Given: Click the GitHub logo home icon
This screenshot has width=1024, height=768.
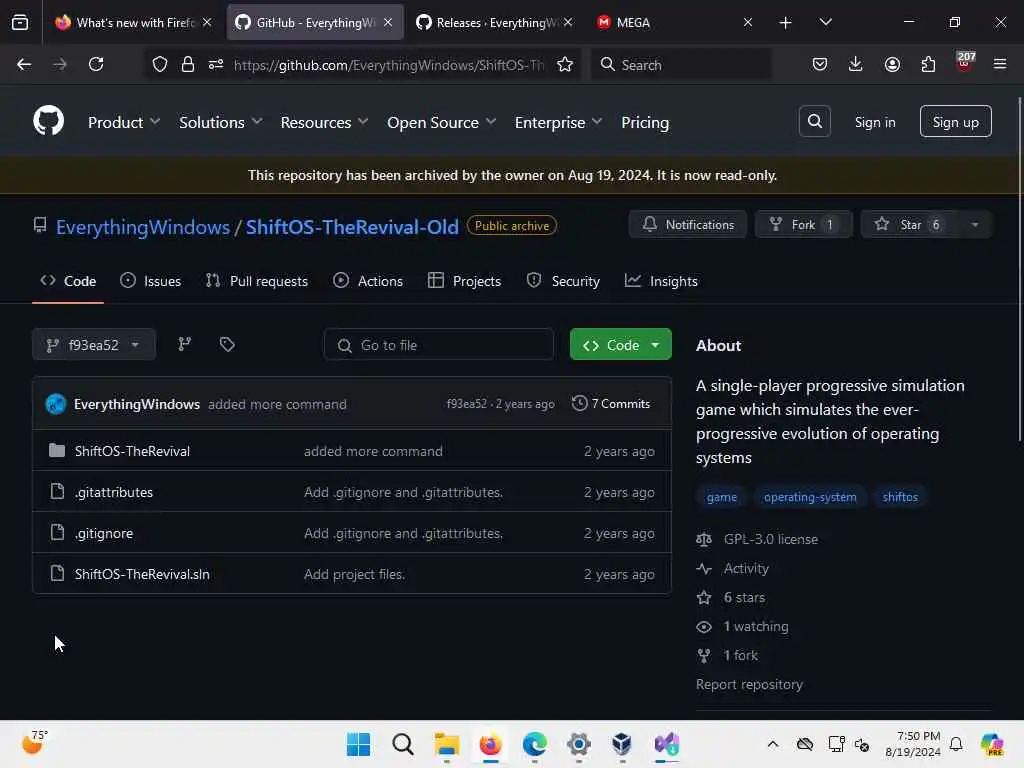Looking at the screenshot, I should [48, 121].
